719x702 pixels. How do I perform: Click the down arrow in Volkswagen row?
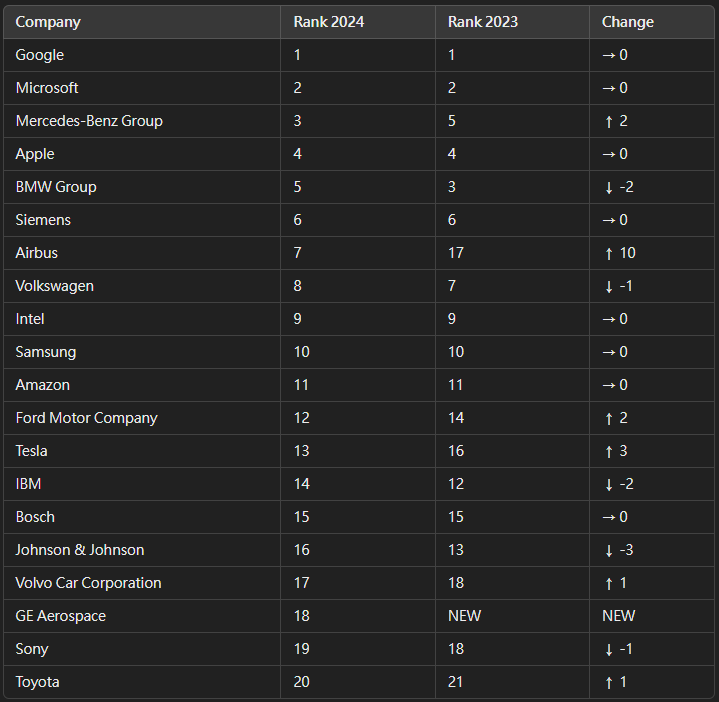pyautogui.click(x=608, y=287)
